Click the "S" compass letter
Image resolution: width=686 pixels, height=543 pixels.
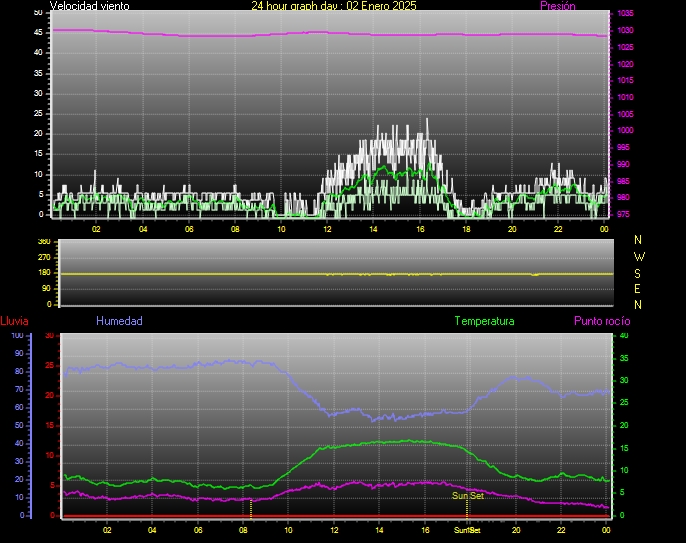637,274
